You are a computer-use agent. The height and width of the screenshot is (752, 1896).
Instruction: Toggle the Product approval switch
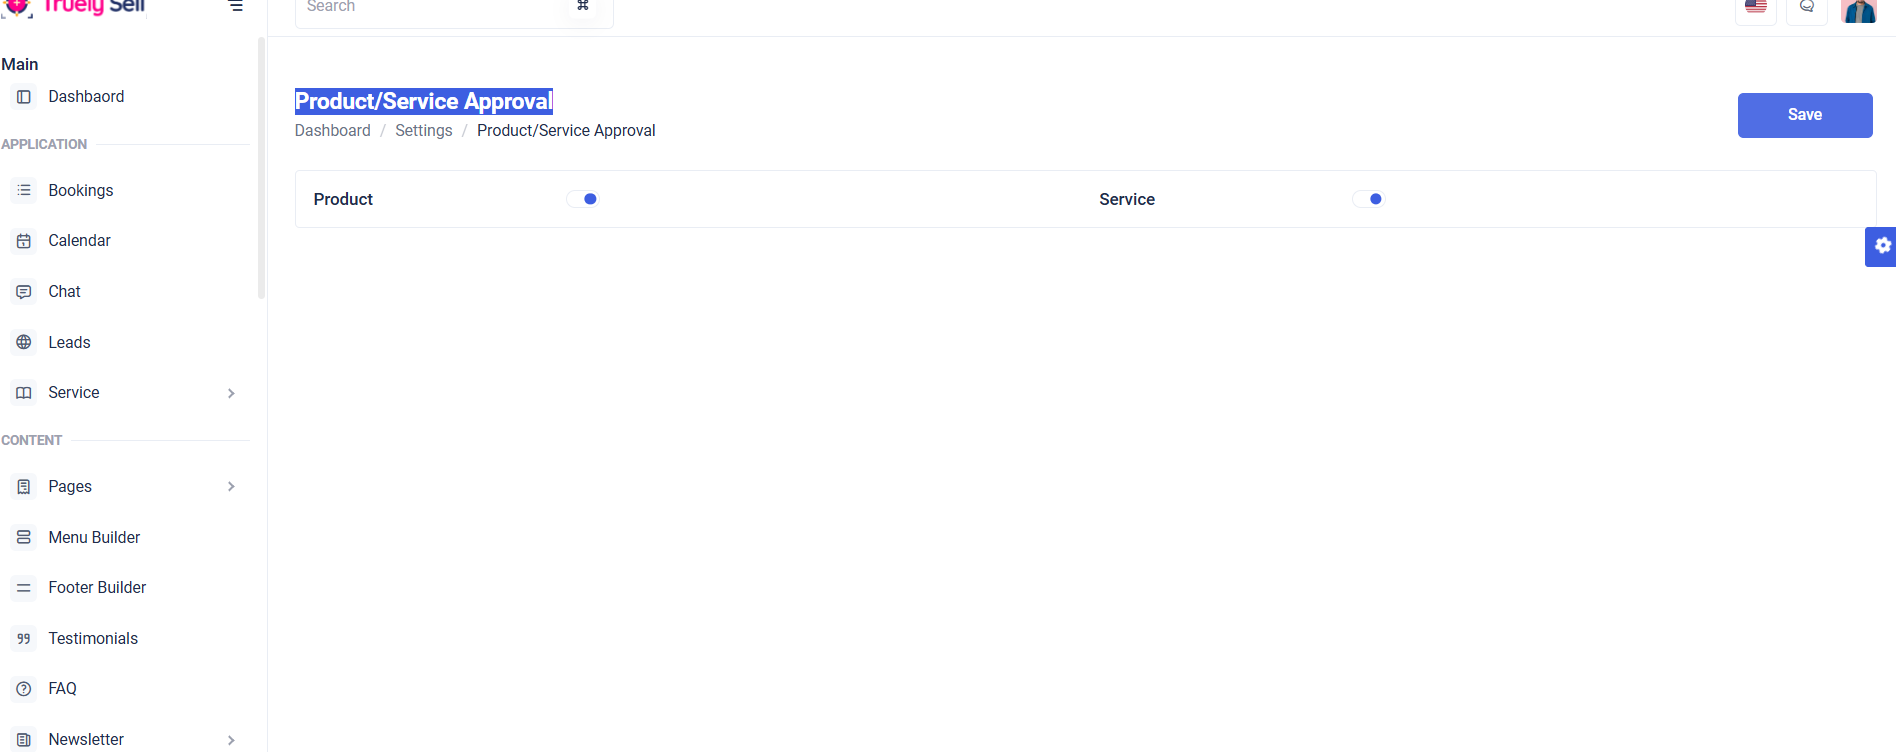[x=583, y=199]
